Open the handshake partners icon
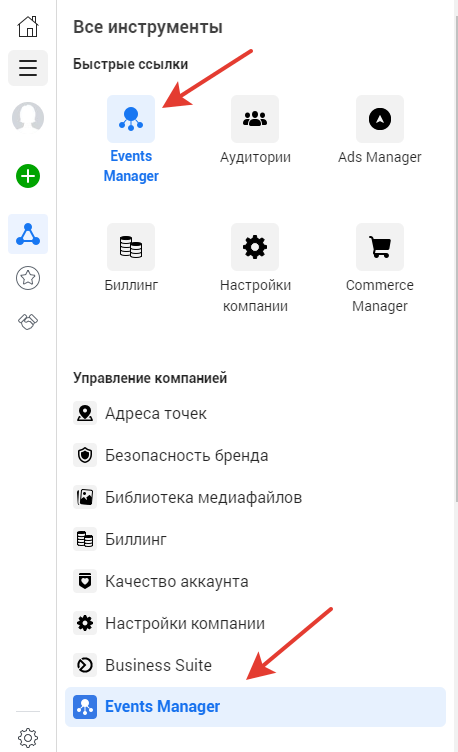The height and width of the screenshot is (752, 458). [28, 321]
